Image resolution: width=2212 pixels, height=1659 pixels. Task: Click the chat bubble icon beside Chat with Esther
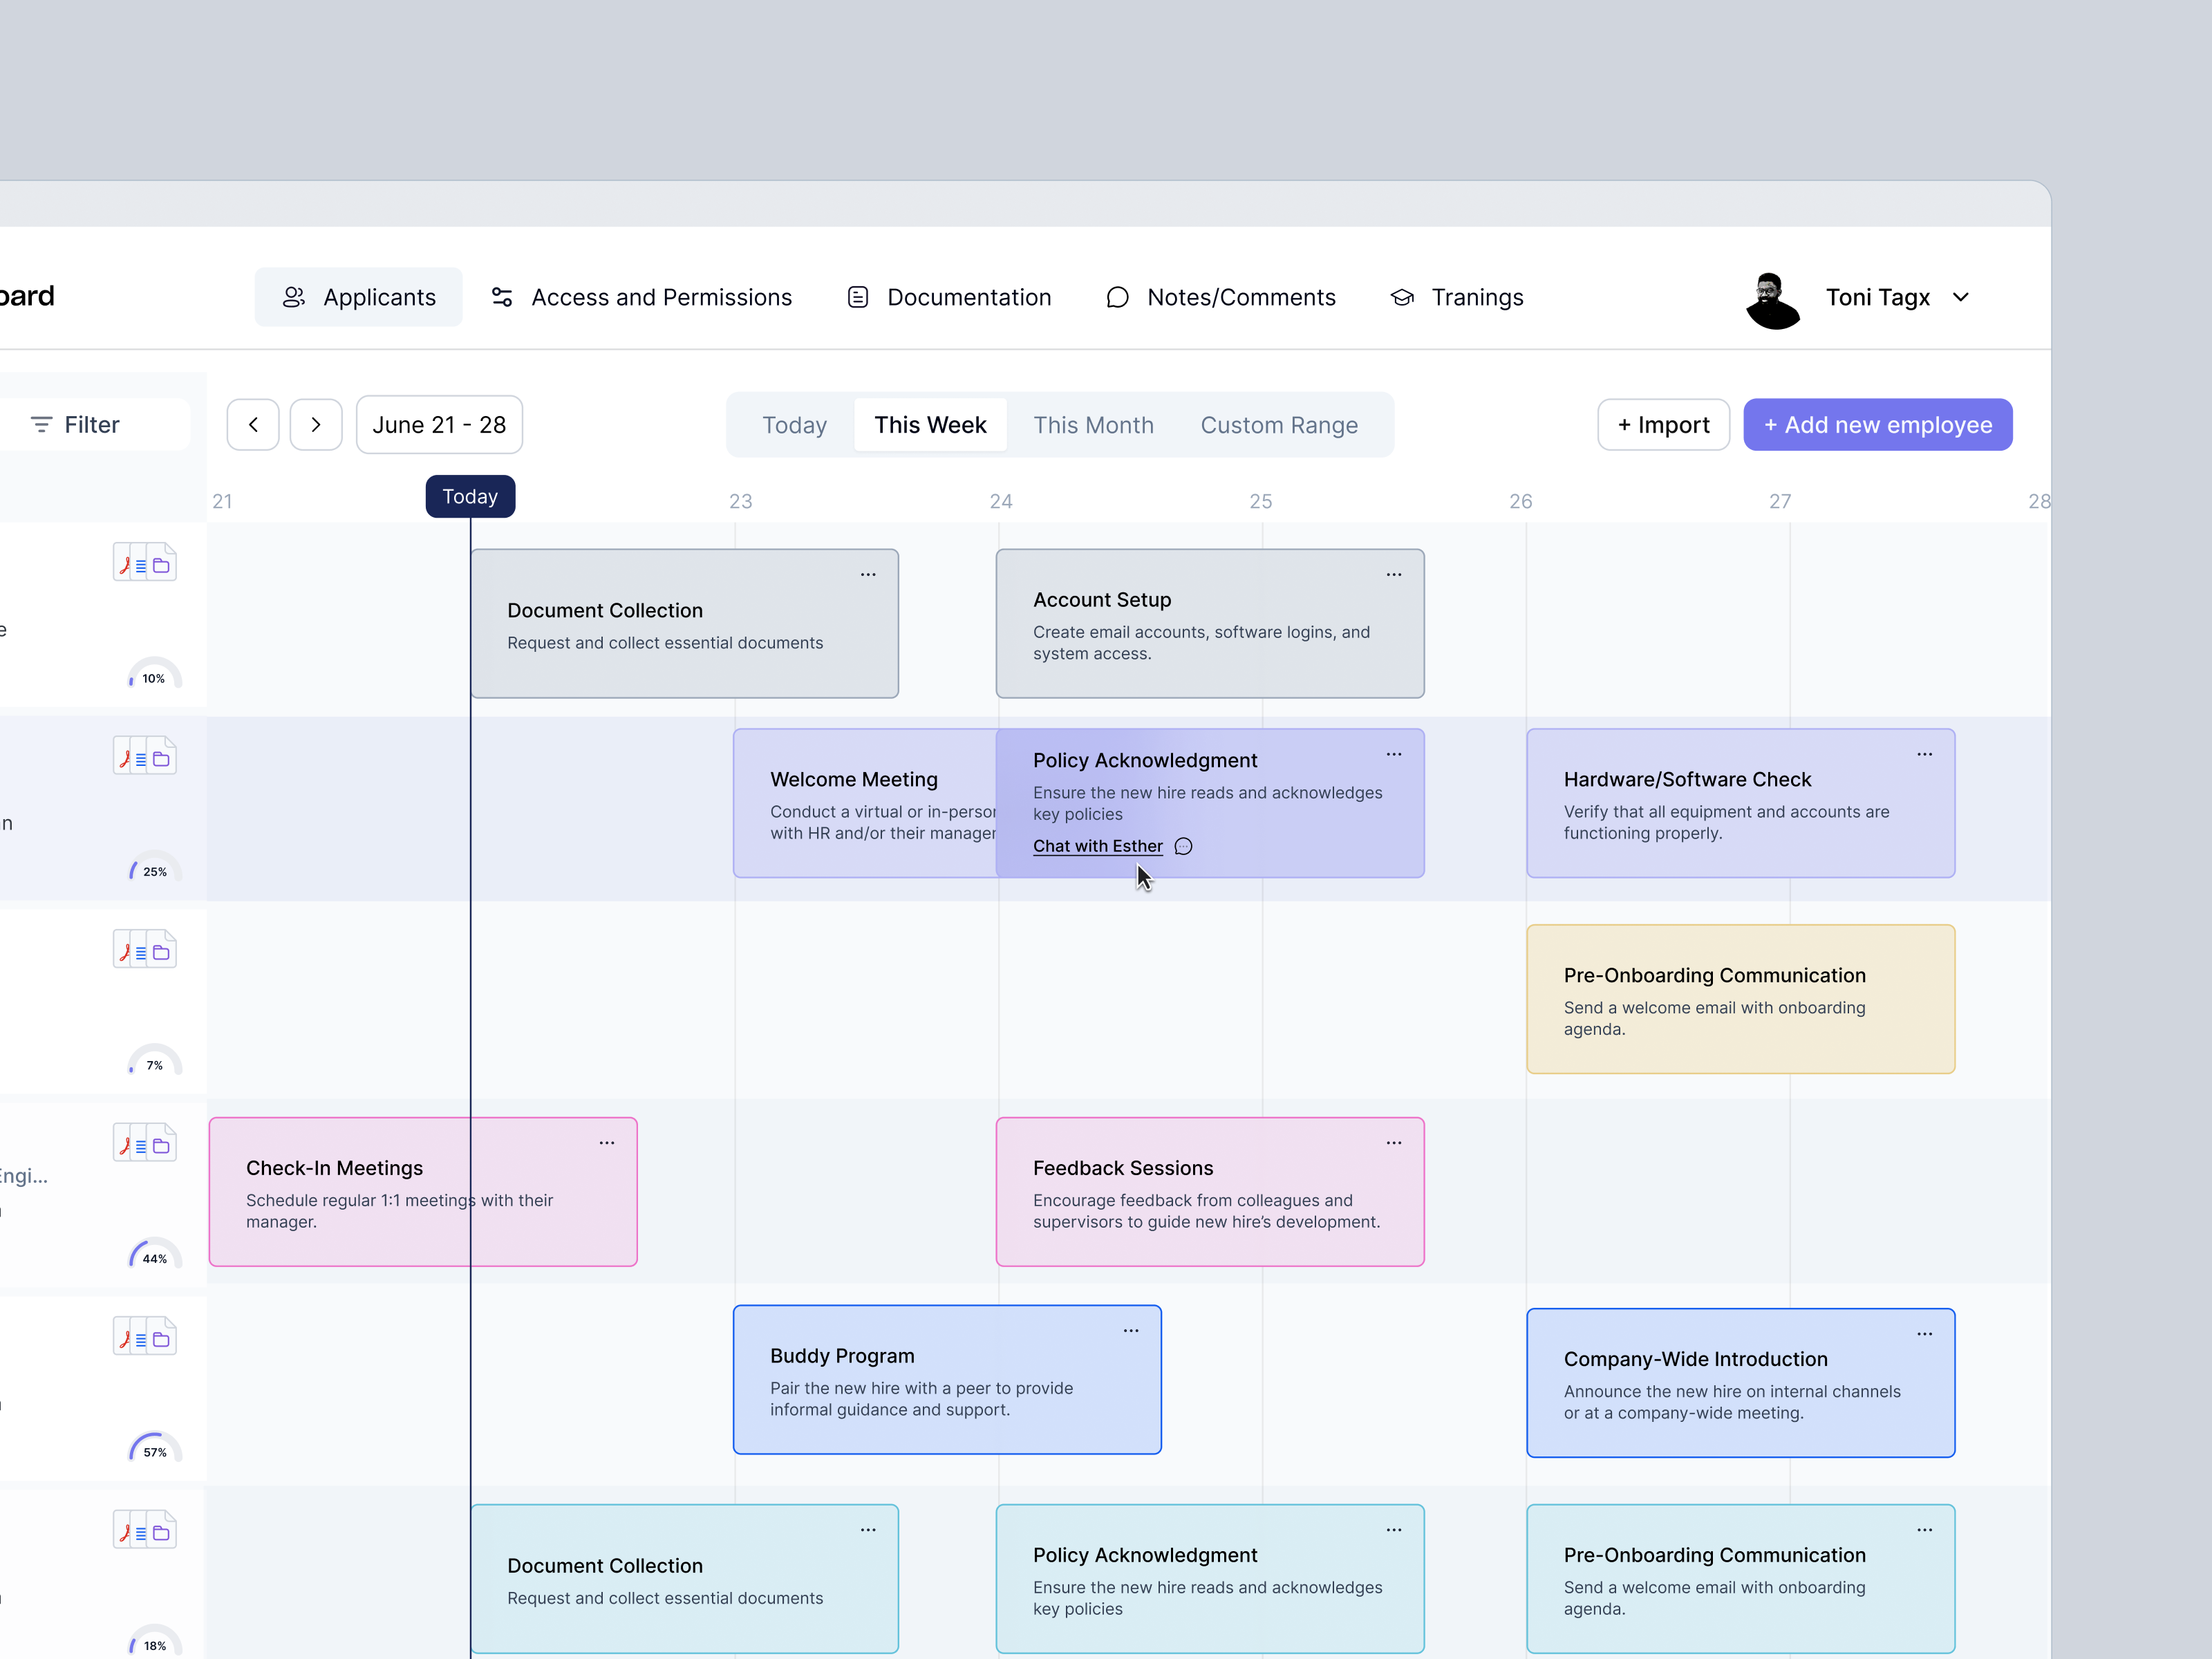pyautogui.click(x=1183, y=846)
